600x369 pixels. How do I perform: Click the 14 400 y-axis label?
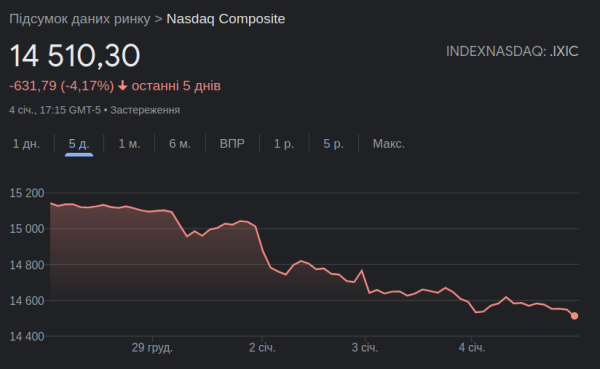click(27, 336)
